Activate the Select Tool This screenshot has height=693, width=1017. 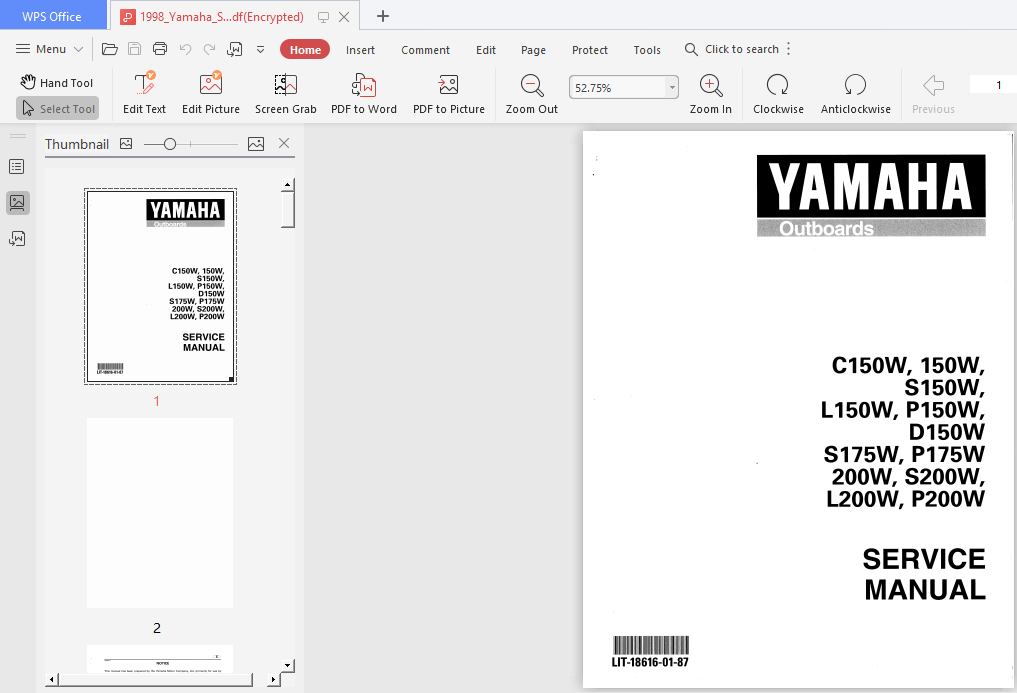click(x=58, y=108)
